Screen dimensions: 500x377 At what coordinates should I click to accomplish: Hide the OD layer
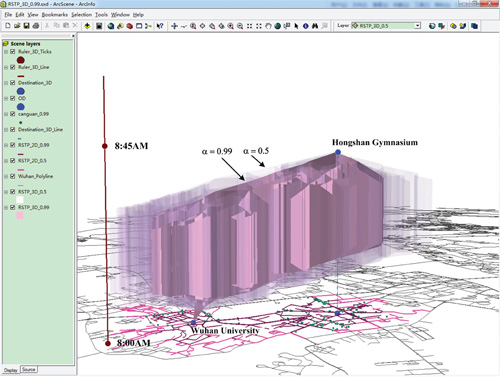click(13, 98)
